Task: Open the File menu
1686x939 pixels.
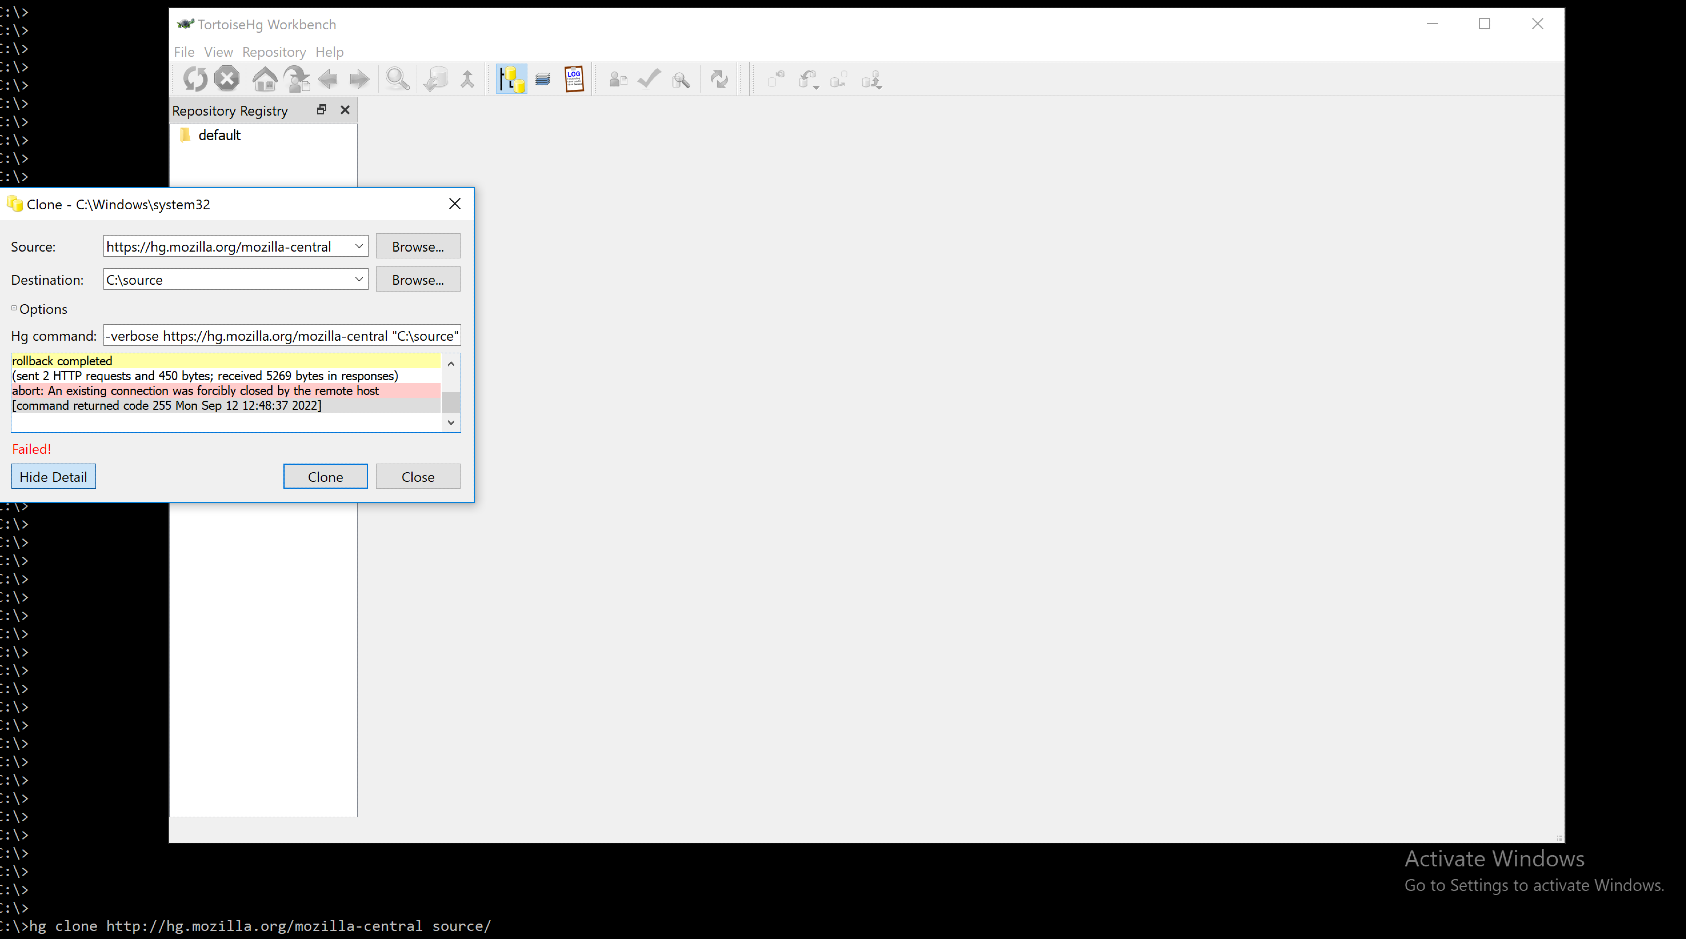Action: coord(184,52)
